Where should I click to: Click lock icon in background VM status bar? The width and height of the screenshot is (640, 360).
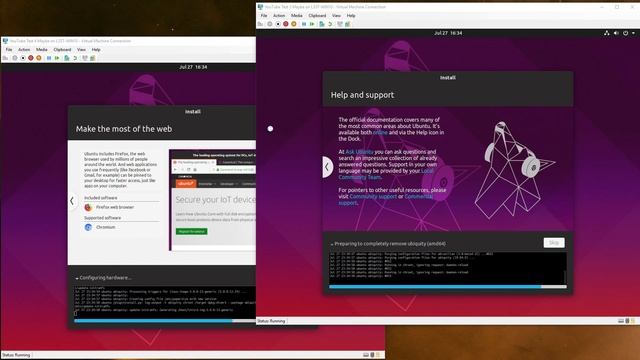378,355
